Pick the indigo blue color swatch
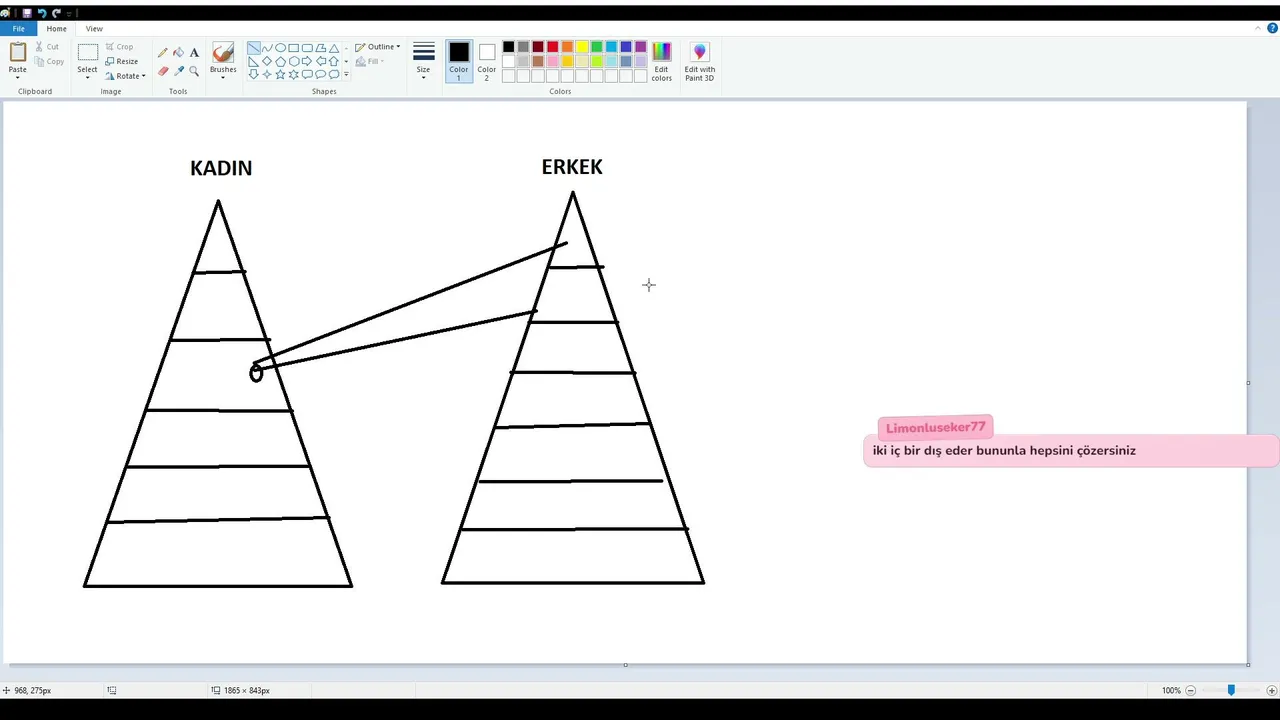Screen dimensions: 1280x720 coord(626,47)
